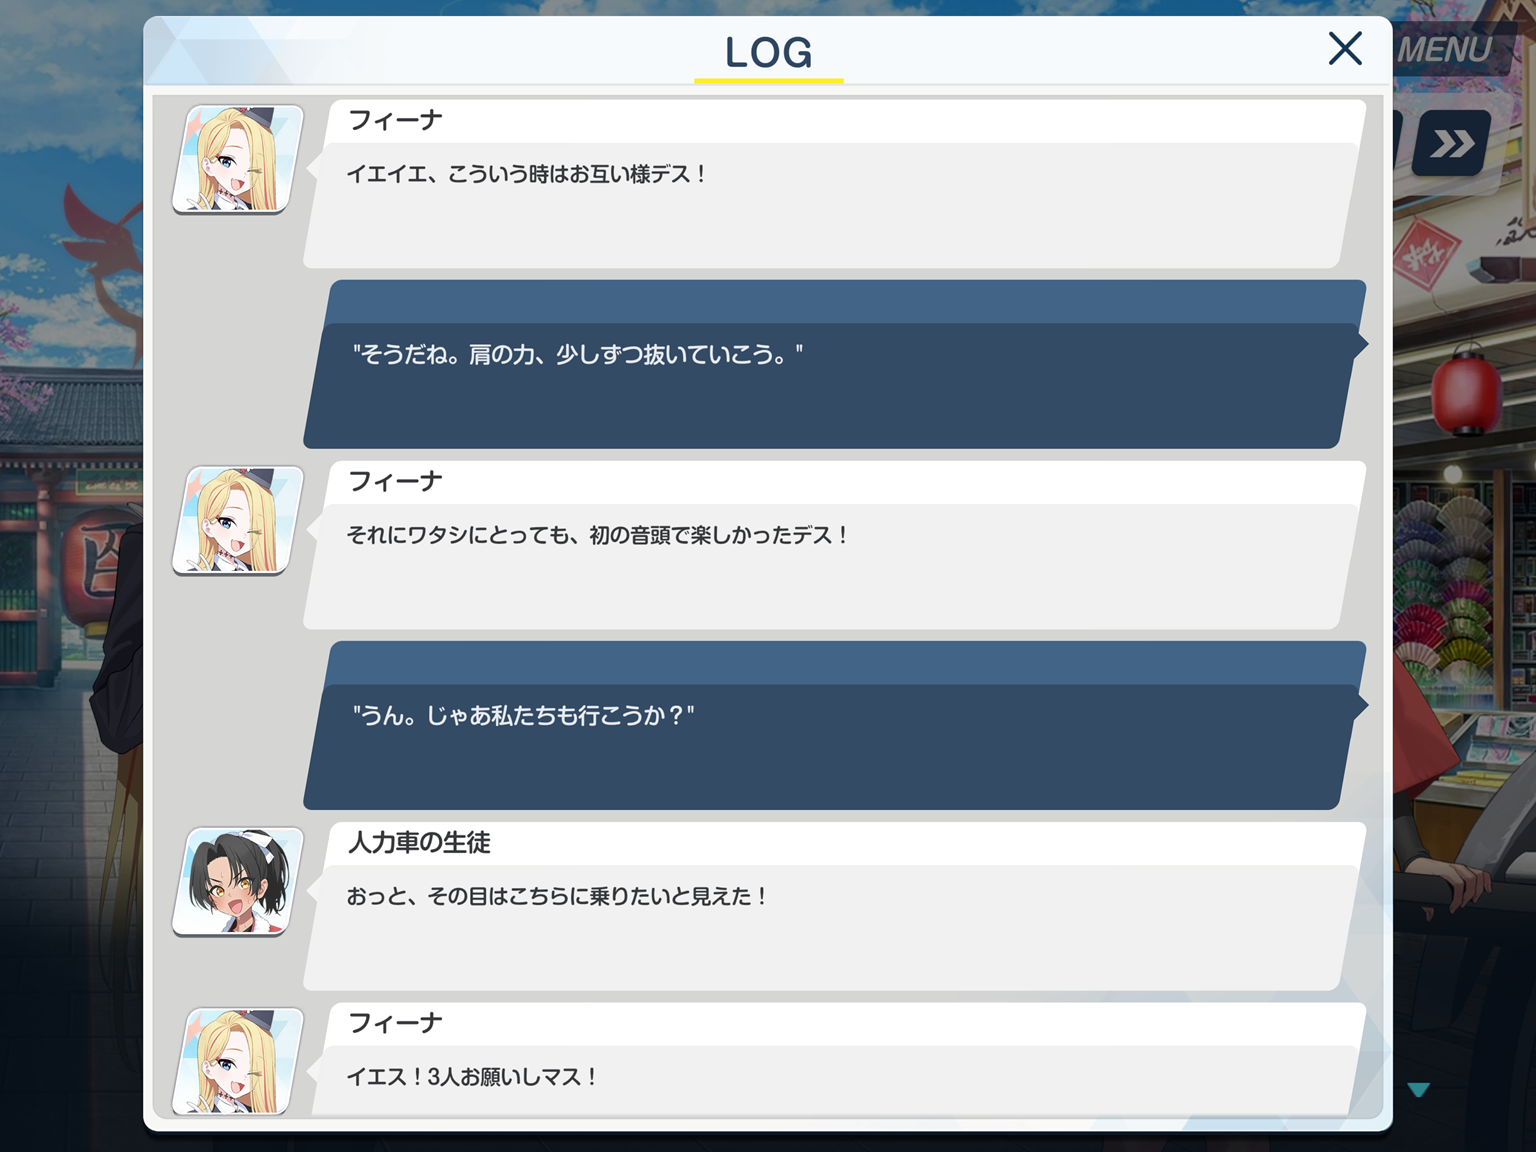Select the その目はこちらに乗りたいと見えた message

pyautogui.click(x=835, y=926)
